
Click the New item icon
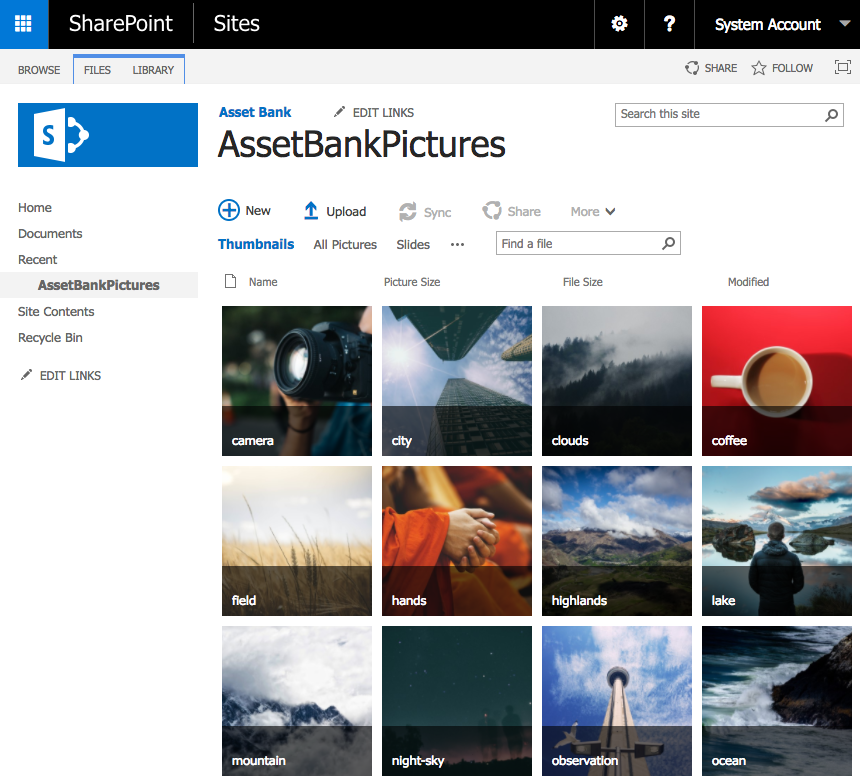228,211
